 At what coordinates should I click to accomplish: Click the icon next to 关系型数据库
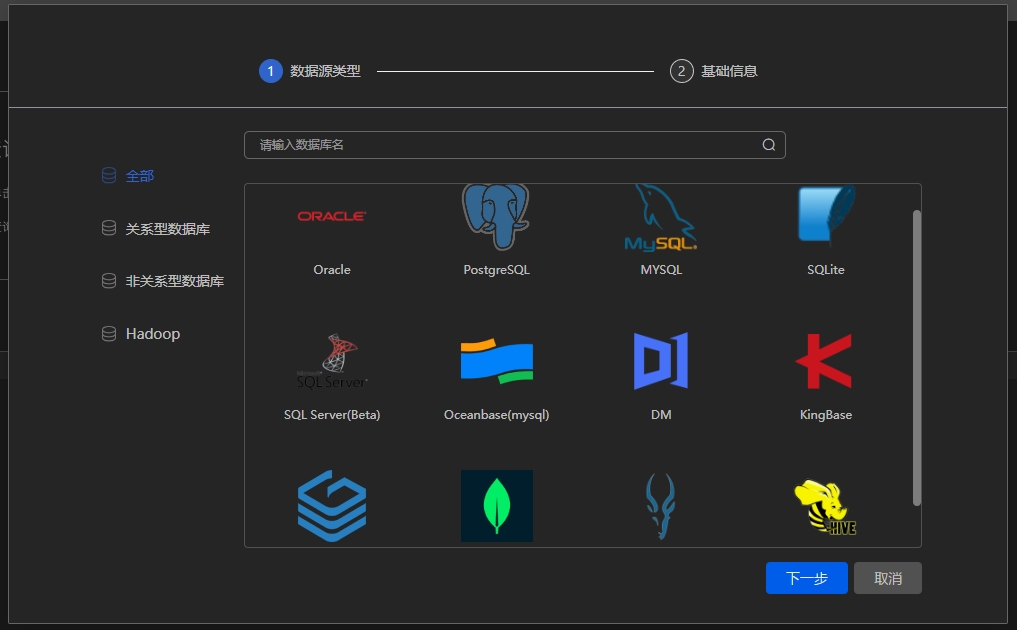pos(109,228)
